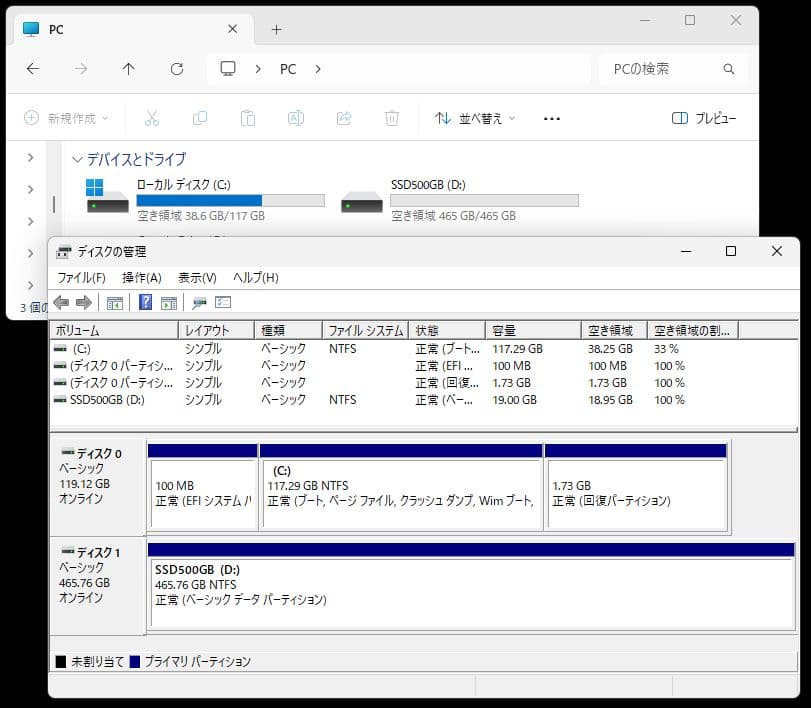
Task: Open the 並べ替え sort options dropdown
Action: tap(476, 118)
